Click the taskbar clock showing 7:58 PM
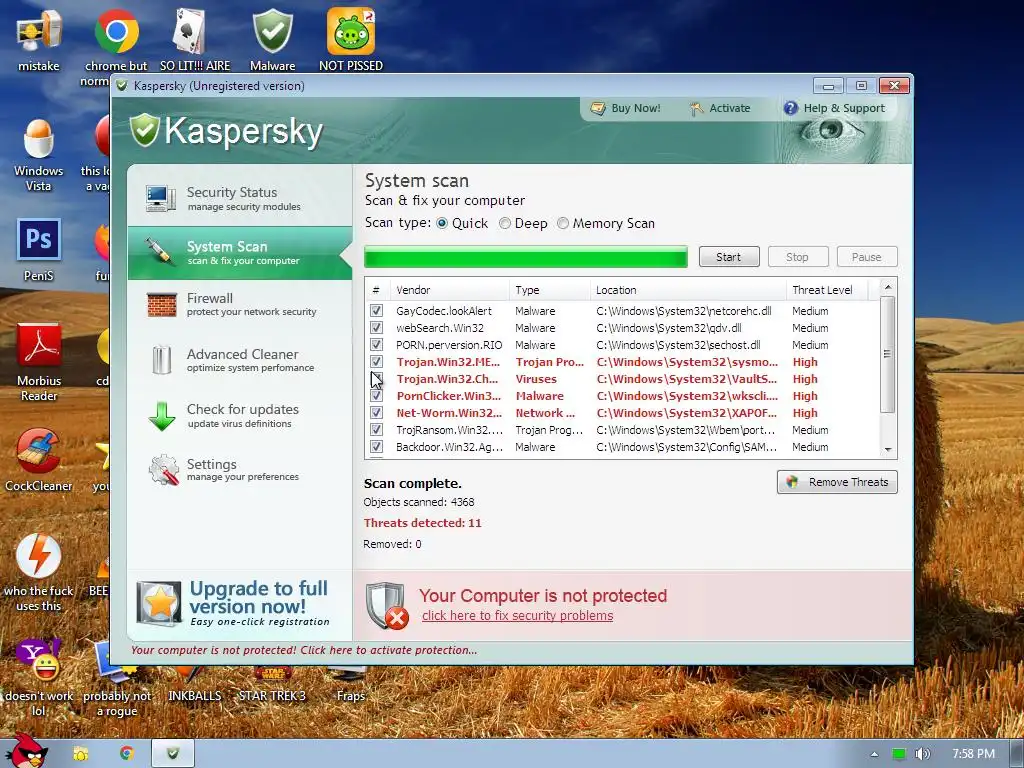This screenshot has width=1024, height=768. (x=973, y=754)
